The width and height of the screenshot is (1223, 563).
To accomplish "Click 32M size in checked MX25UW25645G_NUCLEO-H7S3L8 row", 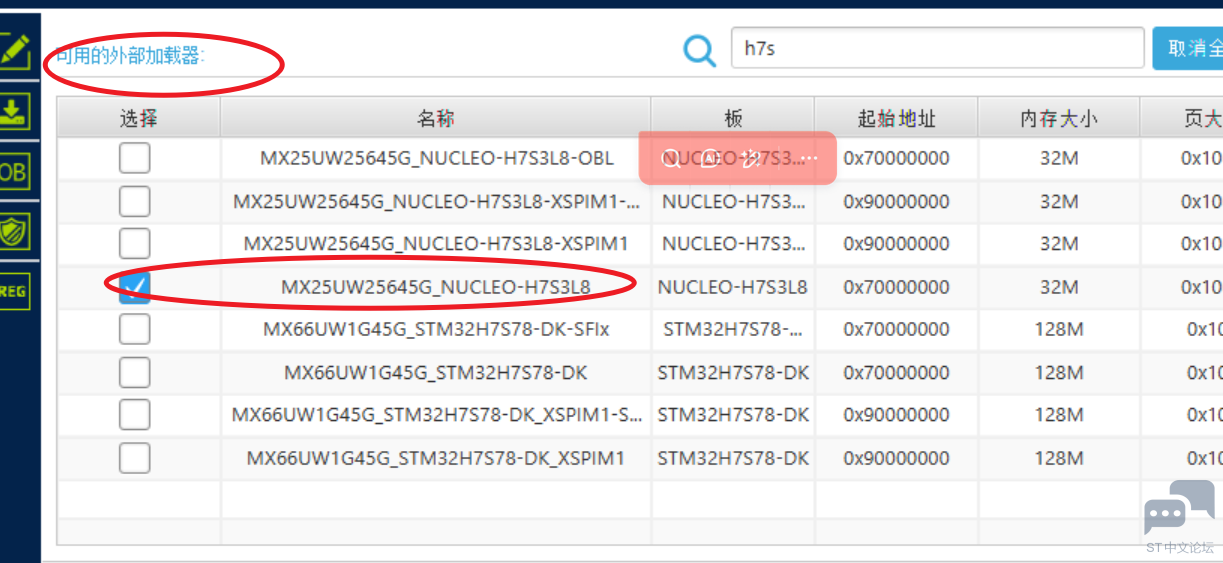I will coord(1059,287).
